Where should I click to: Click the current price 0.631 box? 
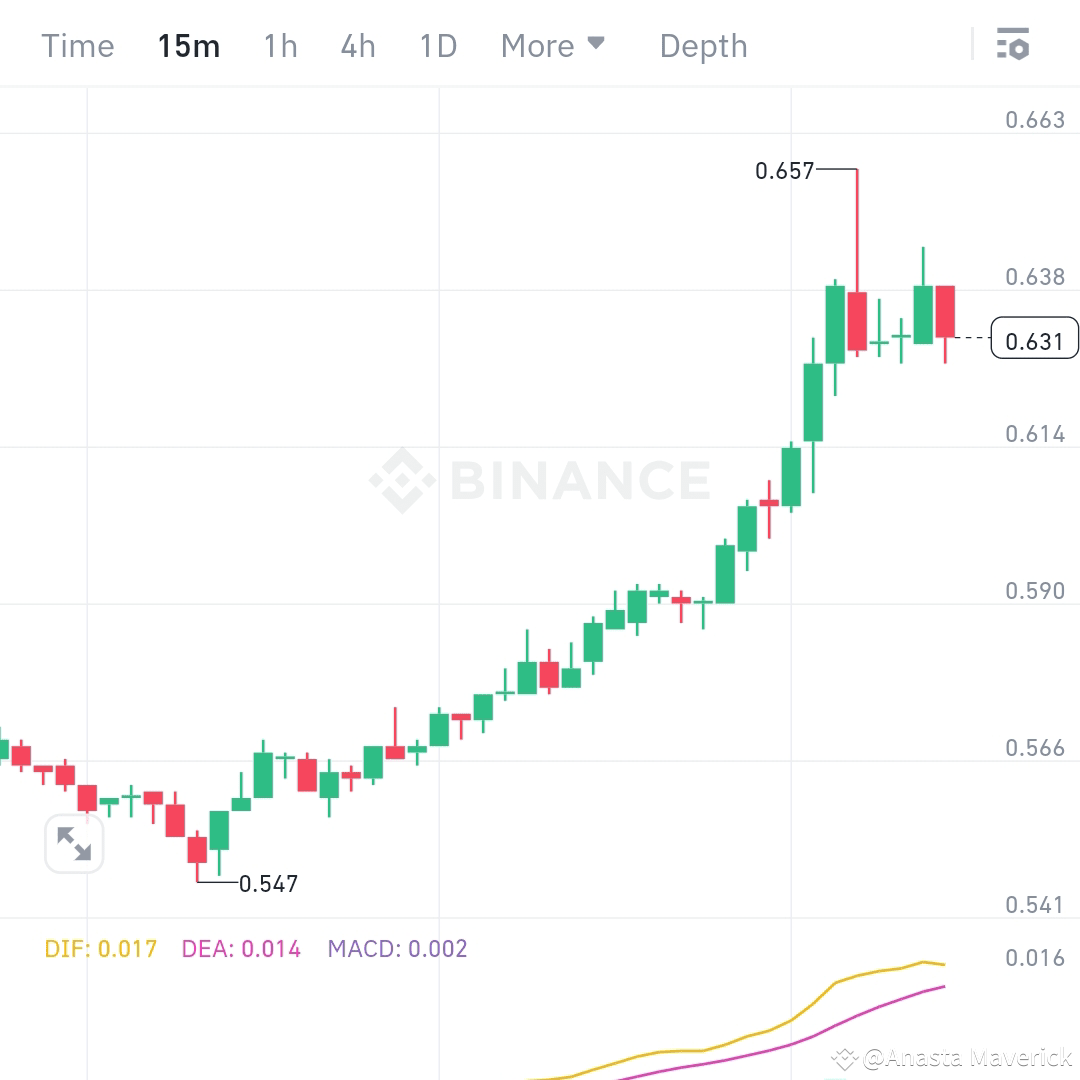[1035, 339]
